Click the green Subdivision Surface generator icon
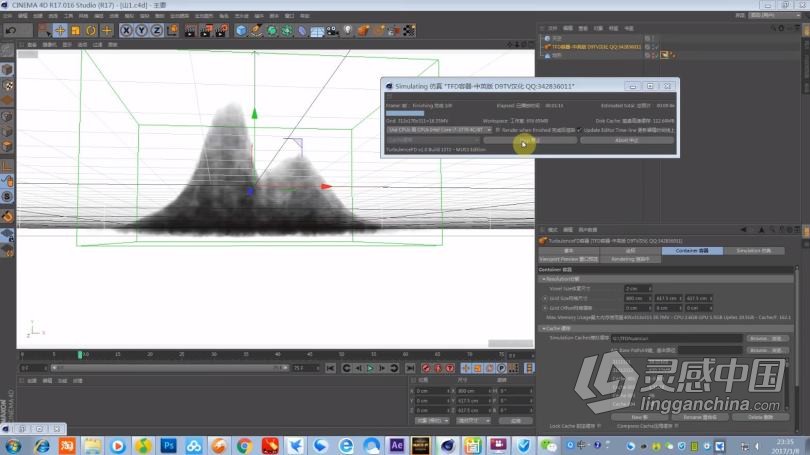810x455 pixels. (x=271, y=30)
